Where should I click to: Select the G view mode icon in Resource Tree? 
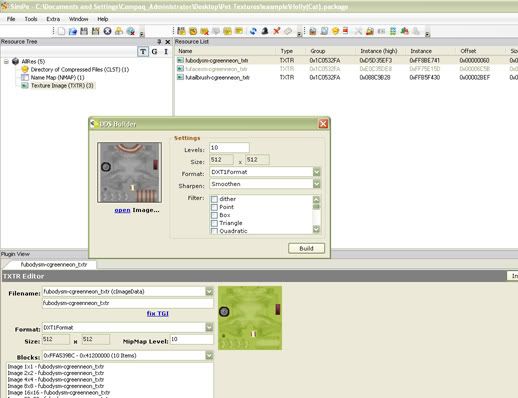(x=154, y=52)
